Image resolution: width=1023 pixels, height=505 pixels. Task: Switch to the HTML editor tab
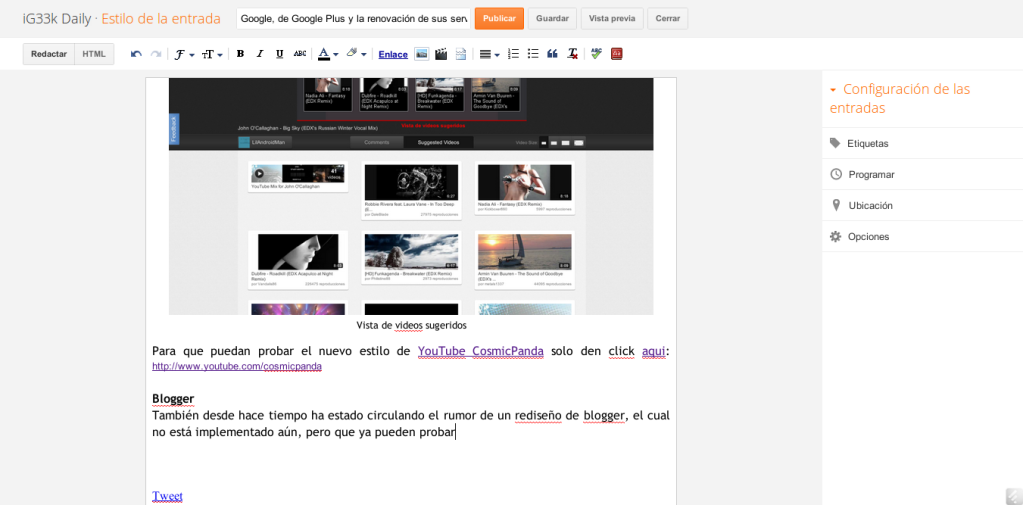(94, 54)
